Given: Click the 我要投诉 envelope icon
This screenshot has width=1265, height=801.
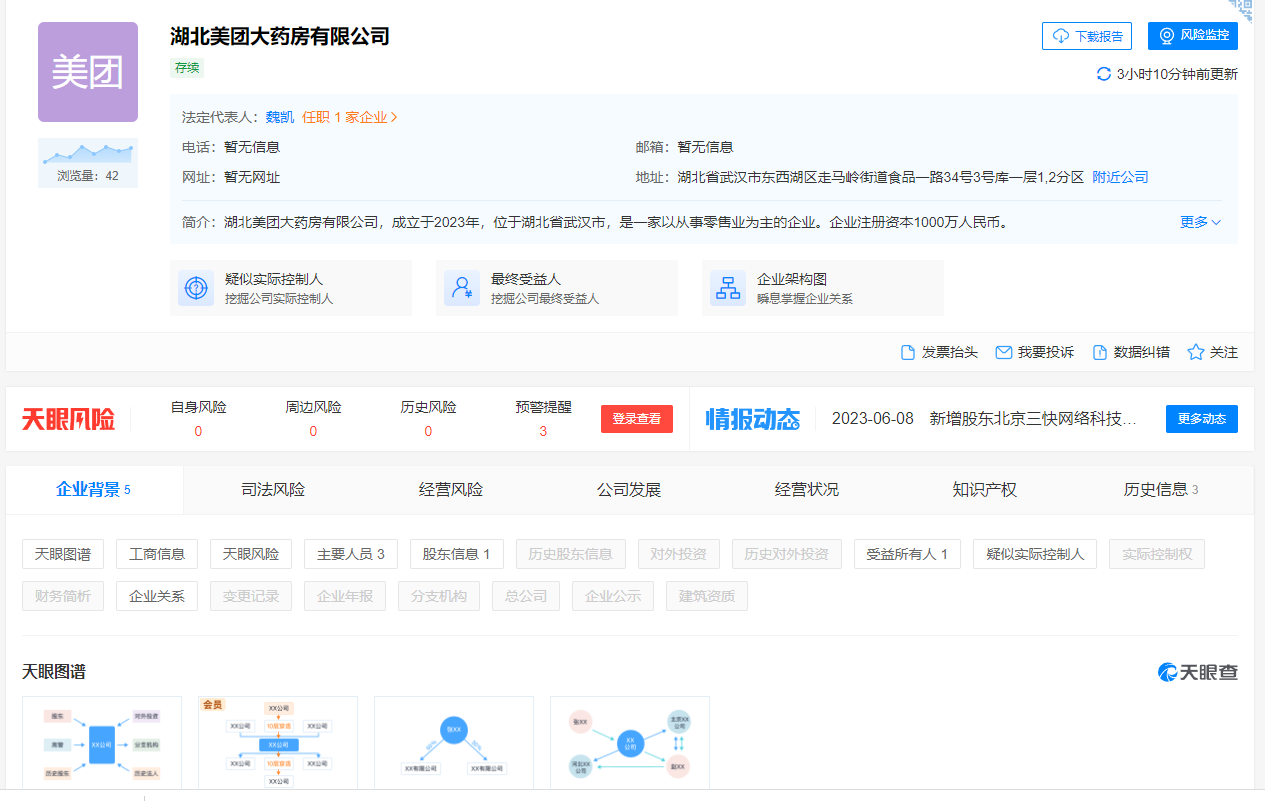Looking at the screenshot, I should (x=1003, y=353).
